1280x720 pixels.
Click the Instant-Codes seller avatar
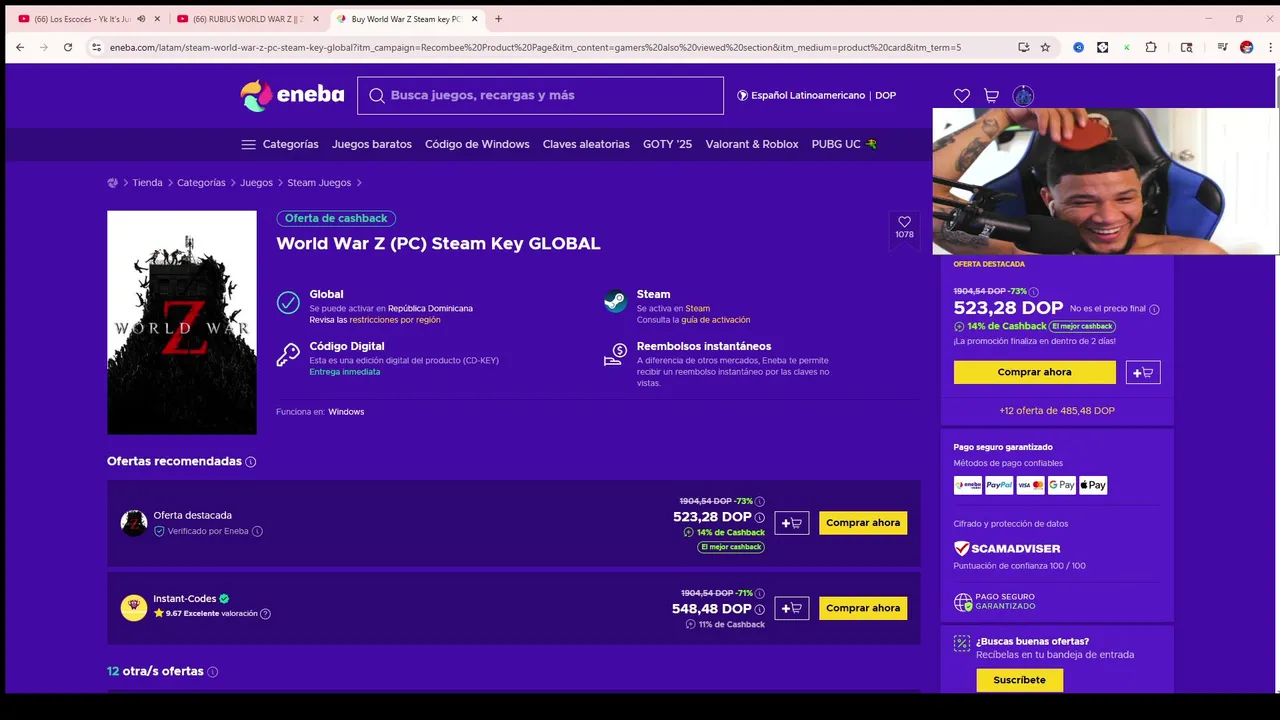point(133,607)
